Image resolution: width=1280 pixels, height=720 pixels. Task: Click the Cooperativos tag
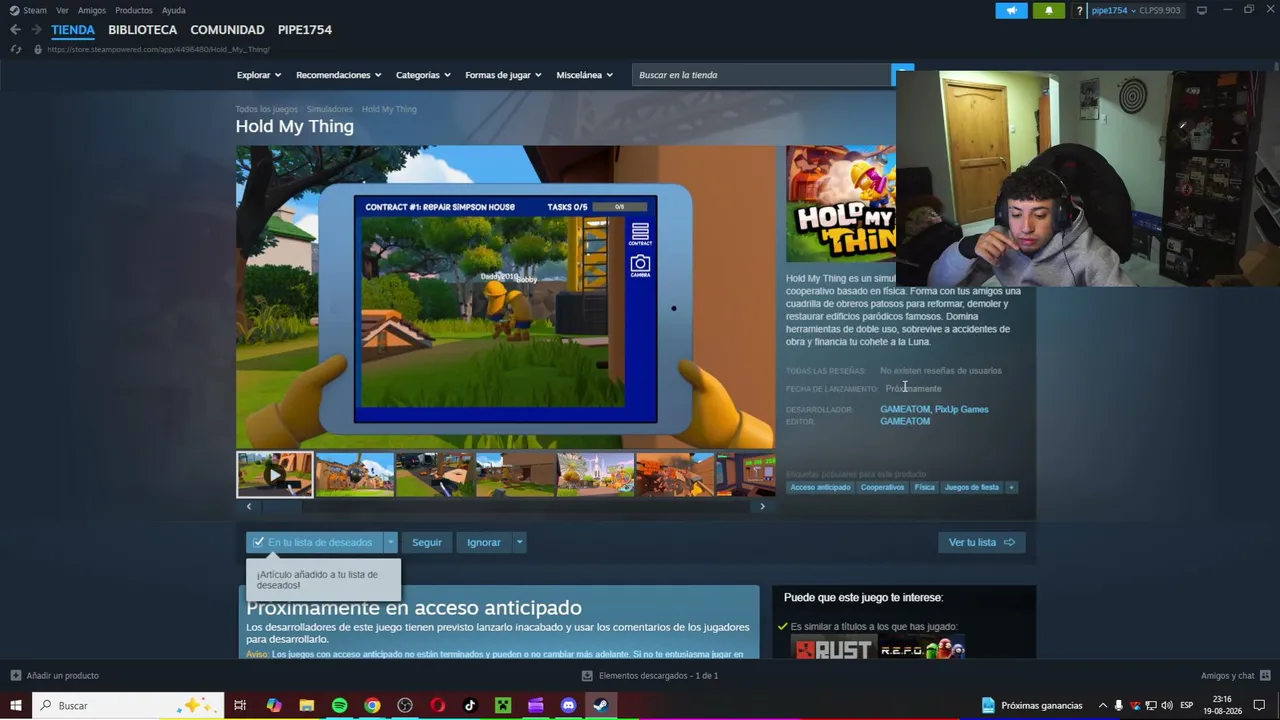tap(883, 487)
